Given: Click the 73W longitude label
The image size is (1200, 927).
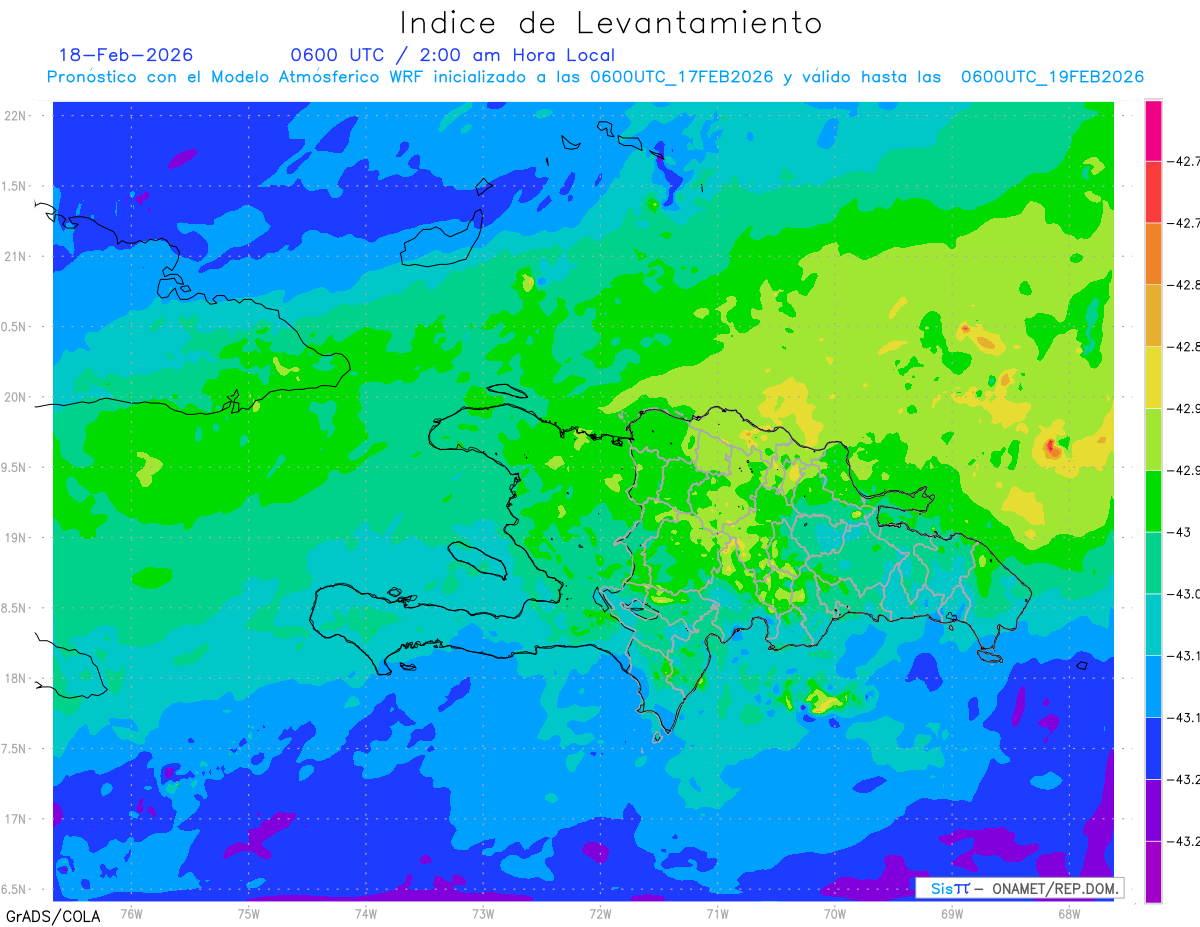Looking at the screenshot, I should click(x=483, y=913).
